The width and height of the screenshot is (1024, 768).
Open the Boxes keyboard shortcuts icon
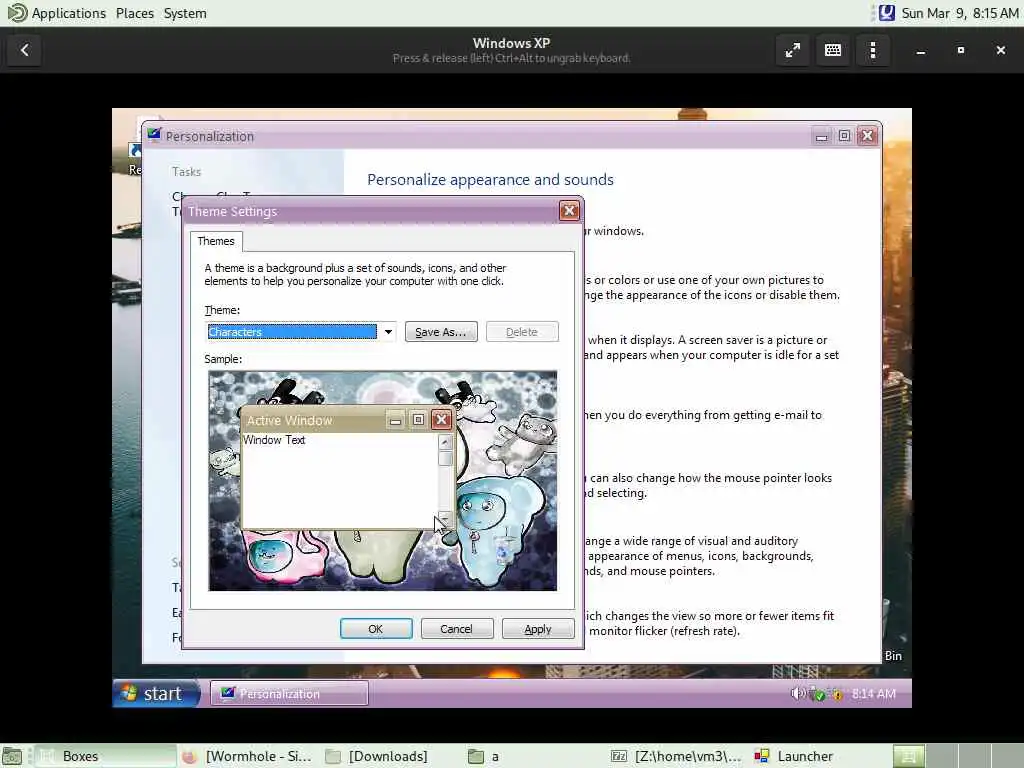point(833,50)
